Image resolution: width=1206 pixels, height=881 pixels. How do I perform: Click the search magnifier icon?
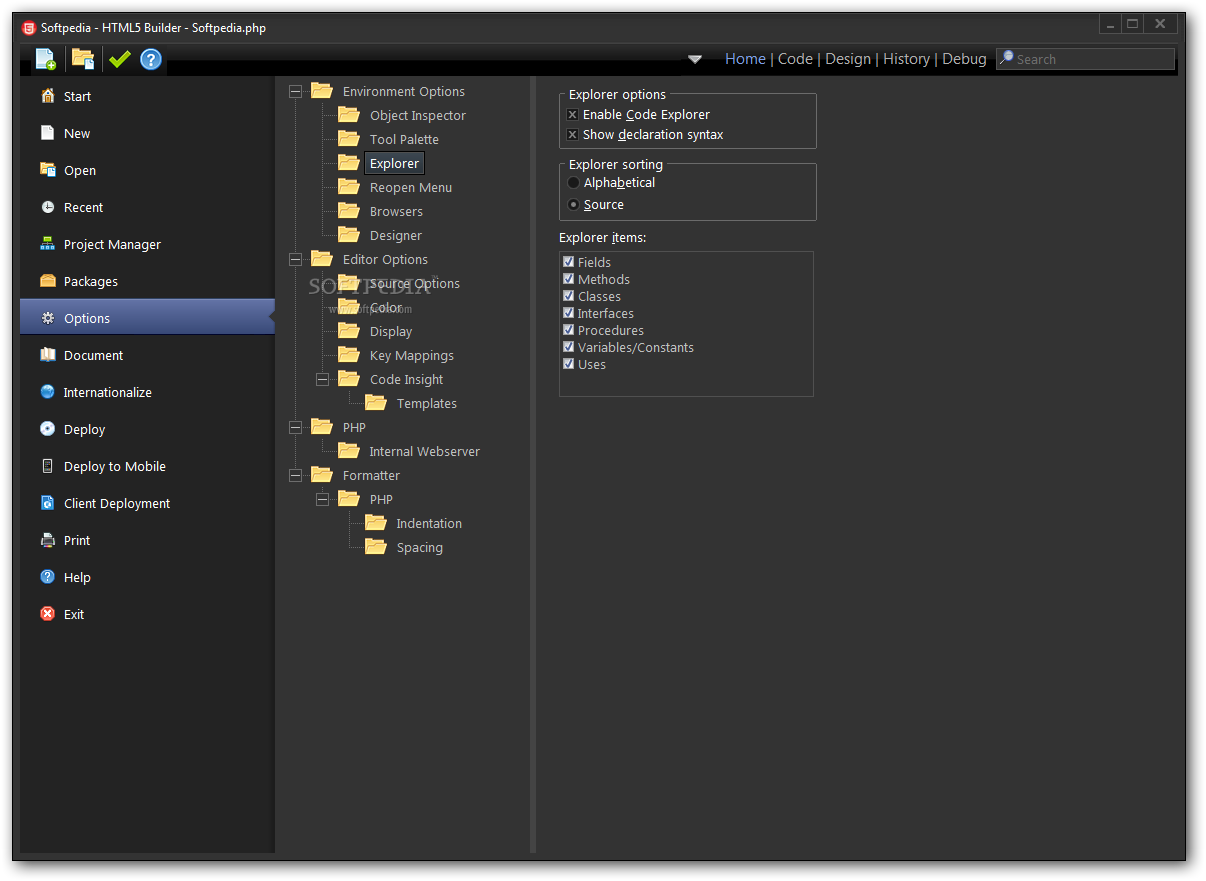coord(1006,58)
